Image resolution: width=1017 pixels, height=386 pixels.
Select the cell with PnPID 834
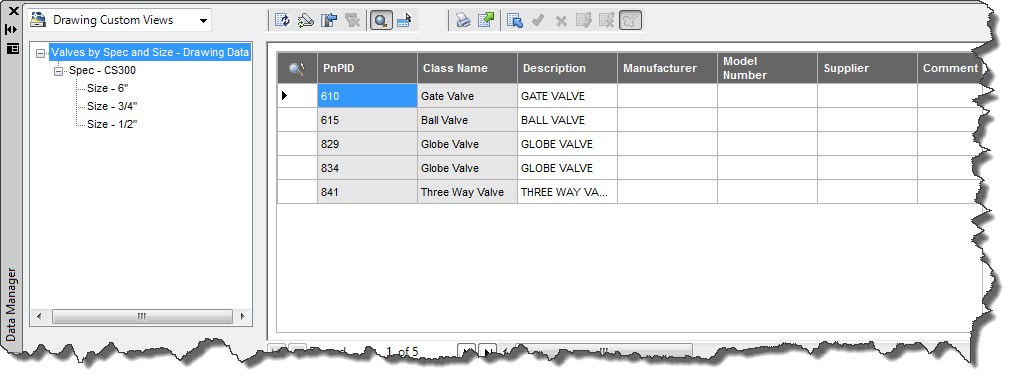pyautogui.click(x=367, y=168)
